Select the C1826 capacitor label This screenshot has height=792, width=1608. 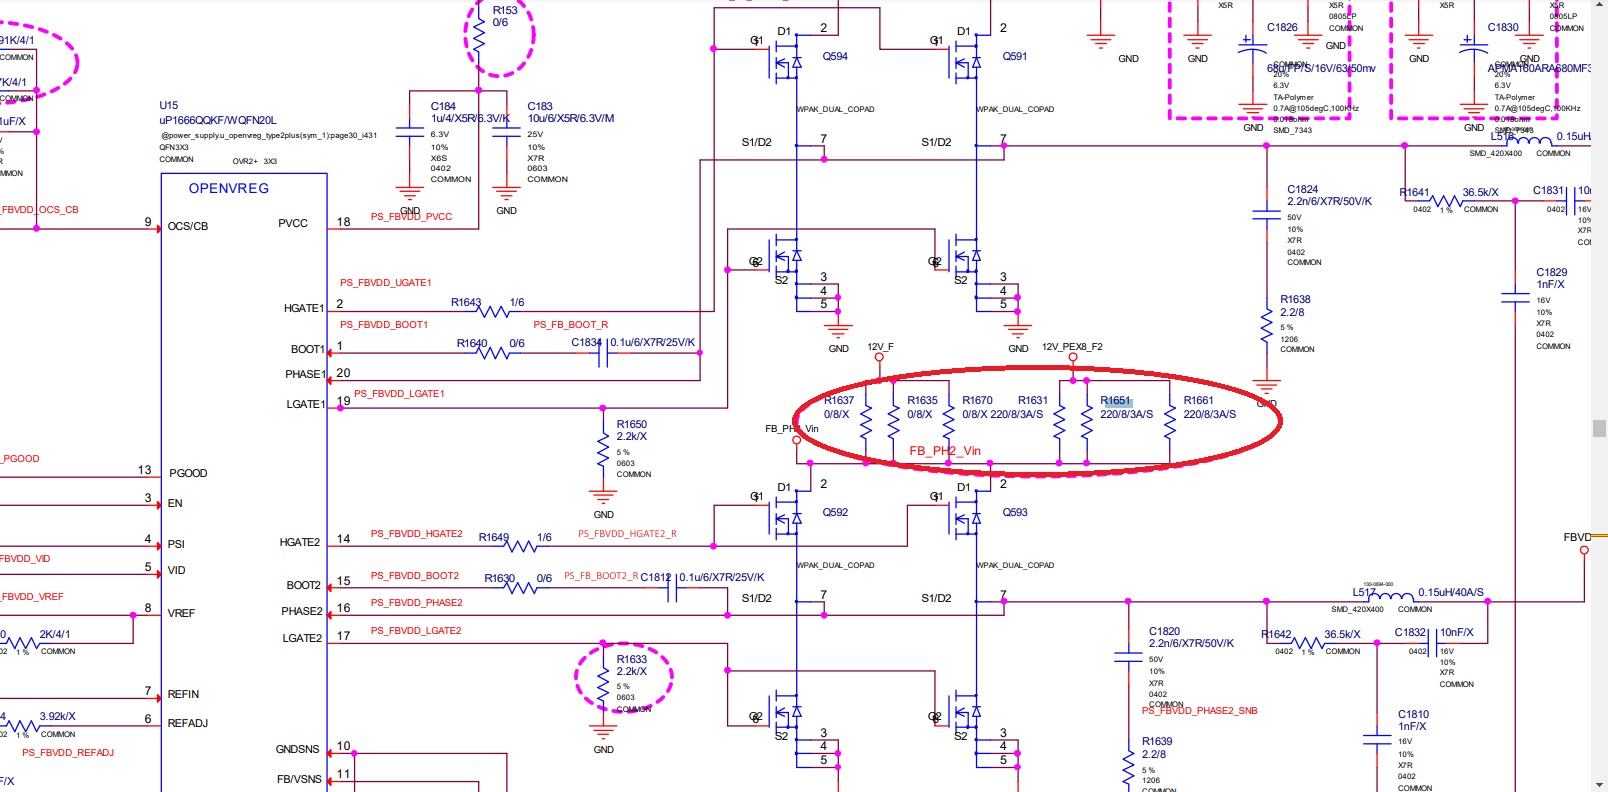1282,27
